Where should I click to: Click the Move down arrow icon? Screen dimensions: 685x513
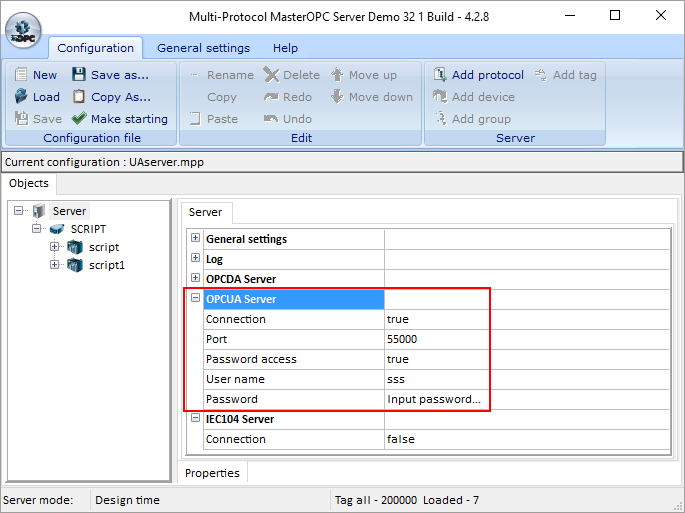coord(337,97)
